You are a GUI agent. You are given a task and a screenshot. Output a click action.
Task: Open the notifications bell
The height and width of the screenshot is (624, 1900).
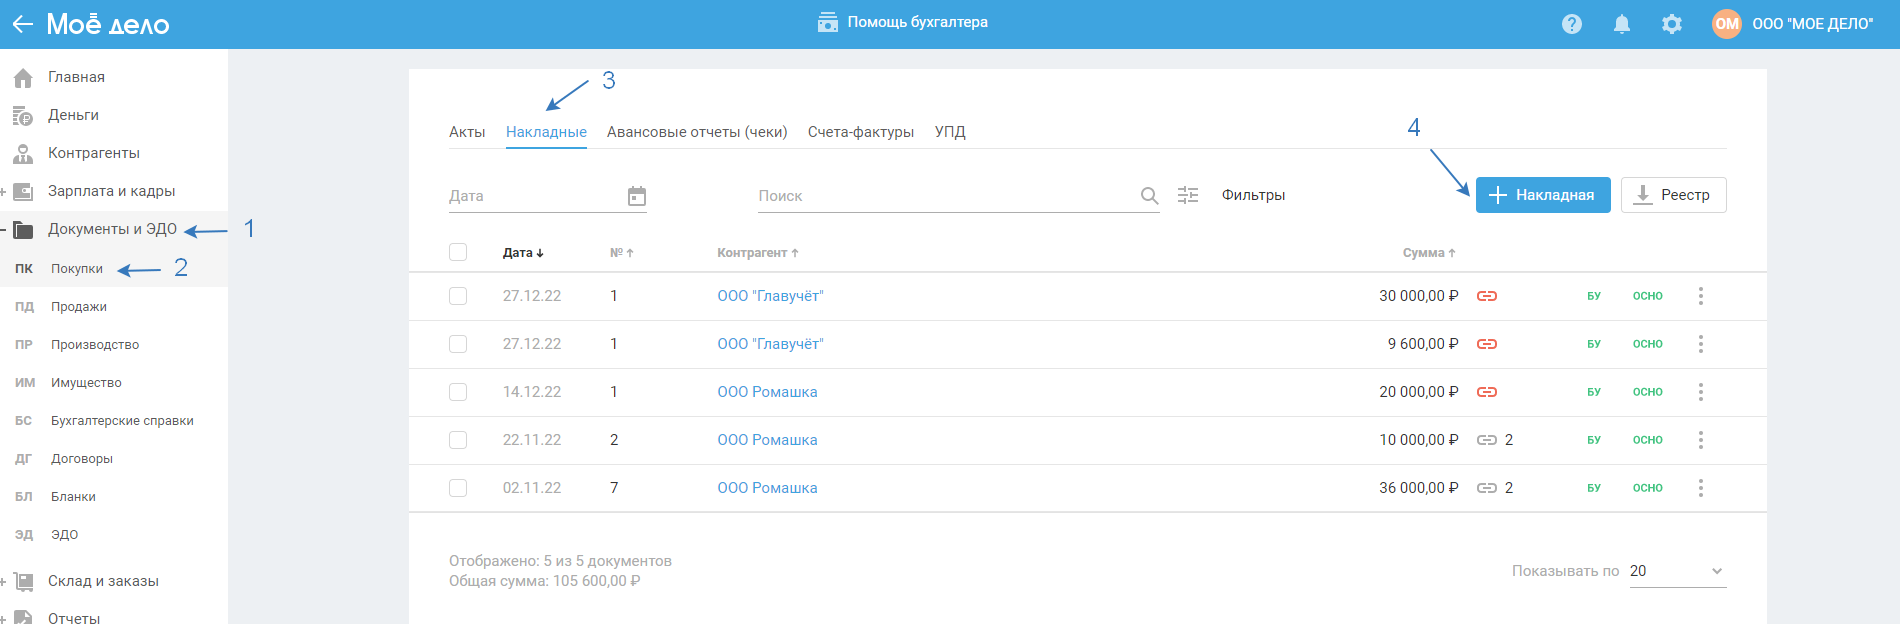coord(1622,24)
